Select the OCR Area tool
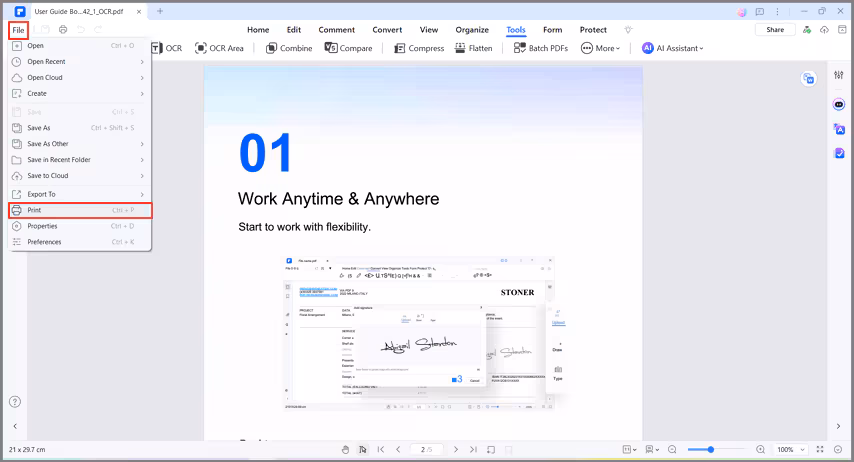854x462 pixels. 219,48
